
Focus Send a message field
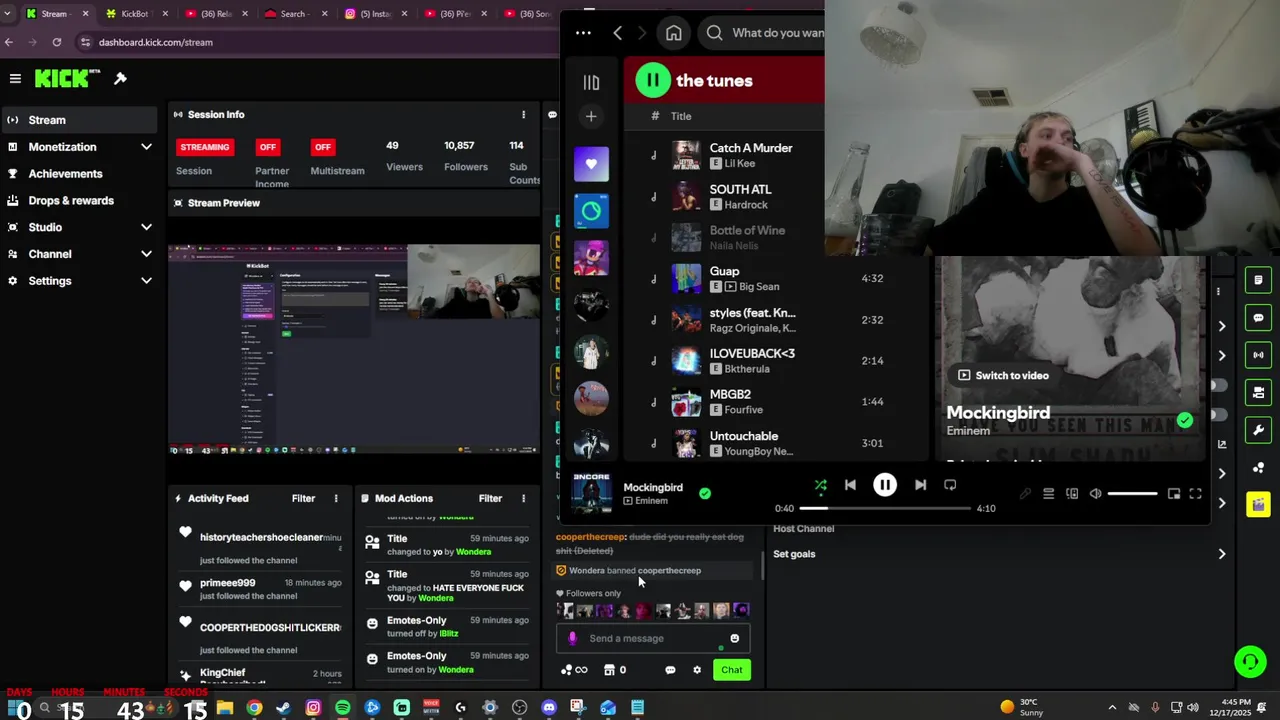653,638
